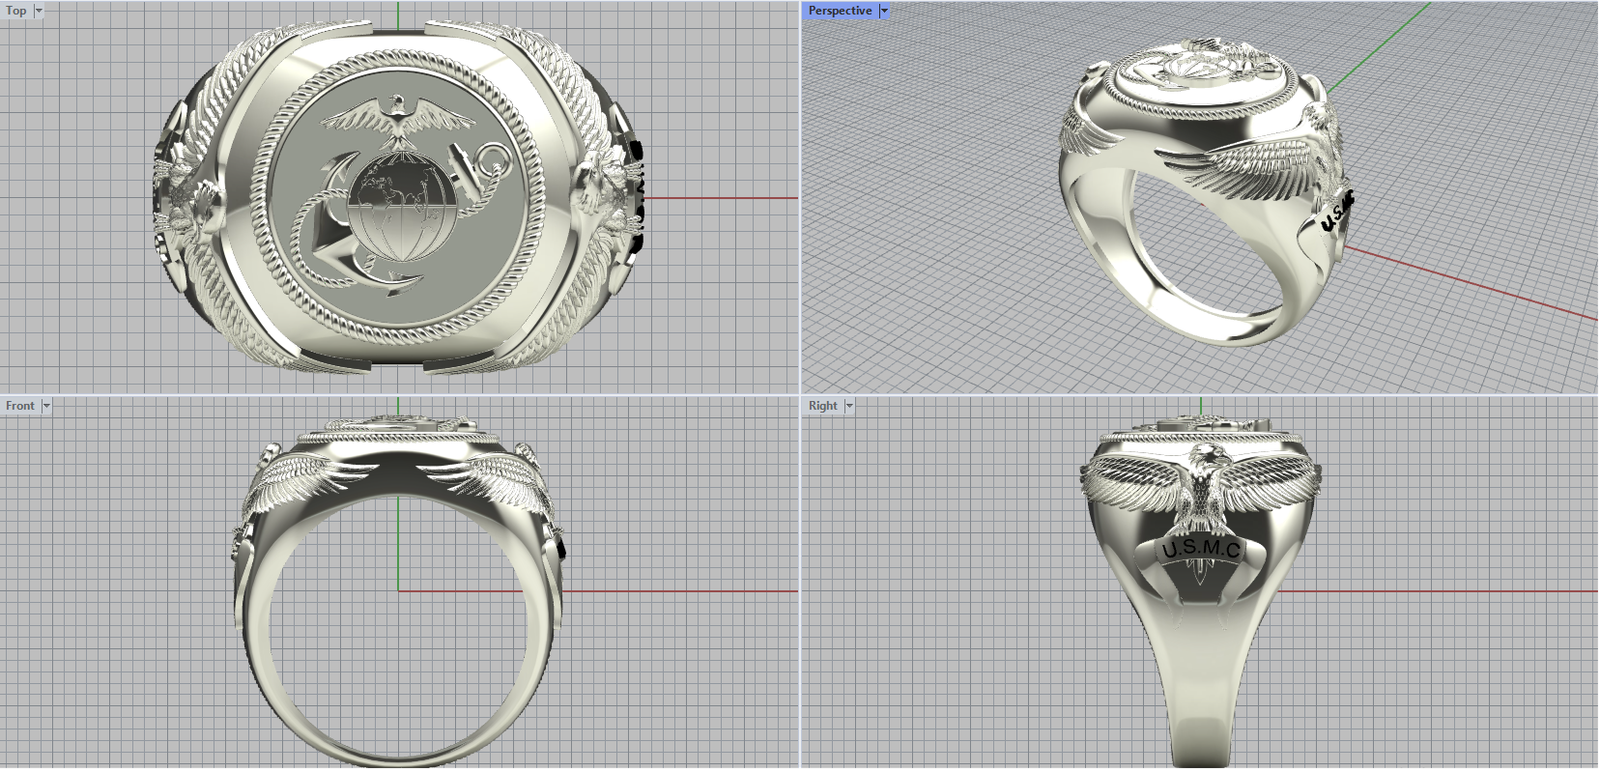
Task: Click the Perspective viewport title
Action: (839, 11)
